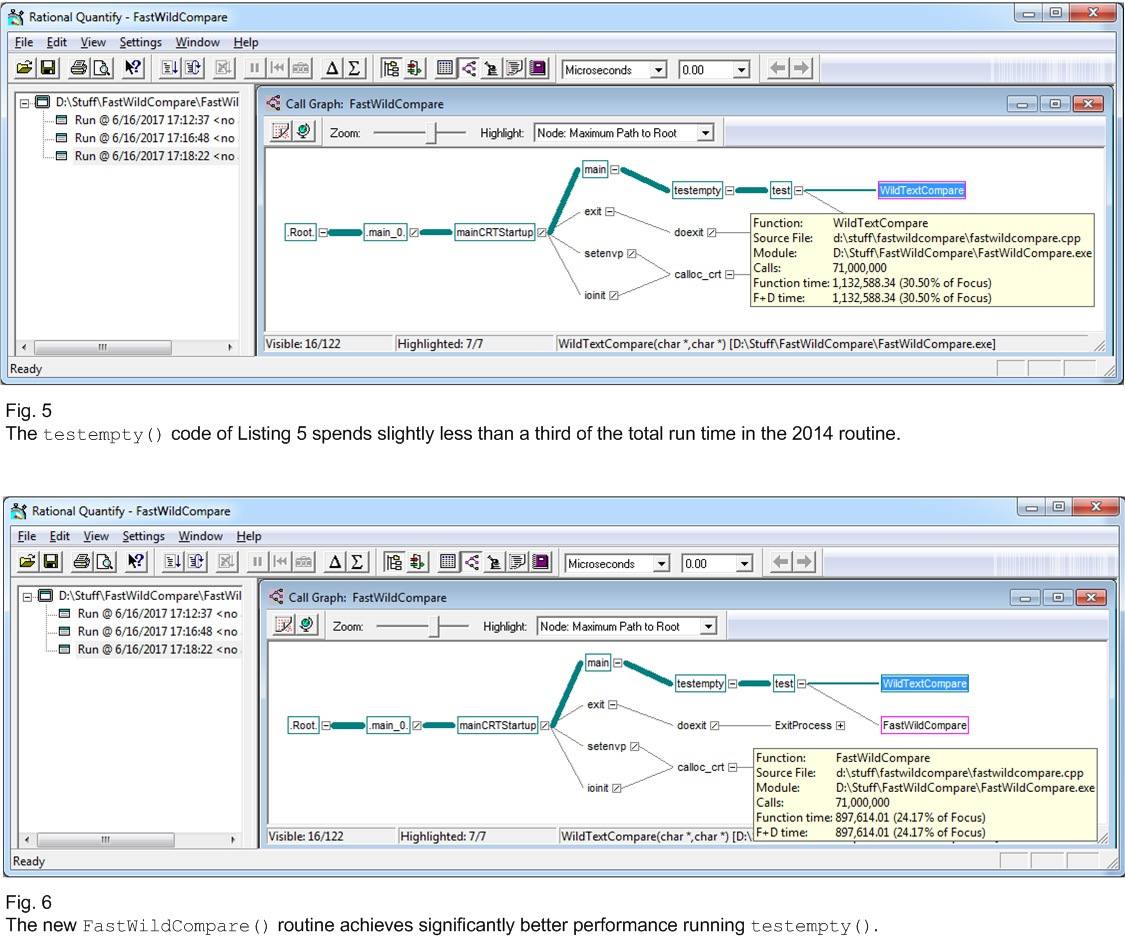Expand the ExitProcess node with the plus box
This screenshot has height=943, width=1125.
click(841, 726)
